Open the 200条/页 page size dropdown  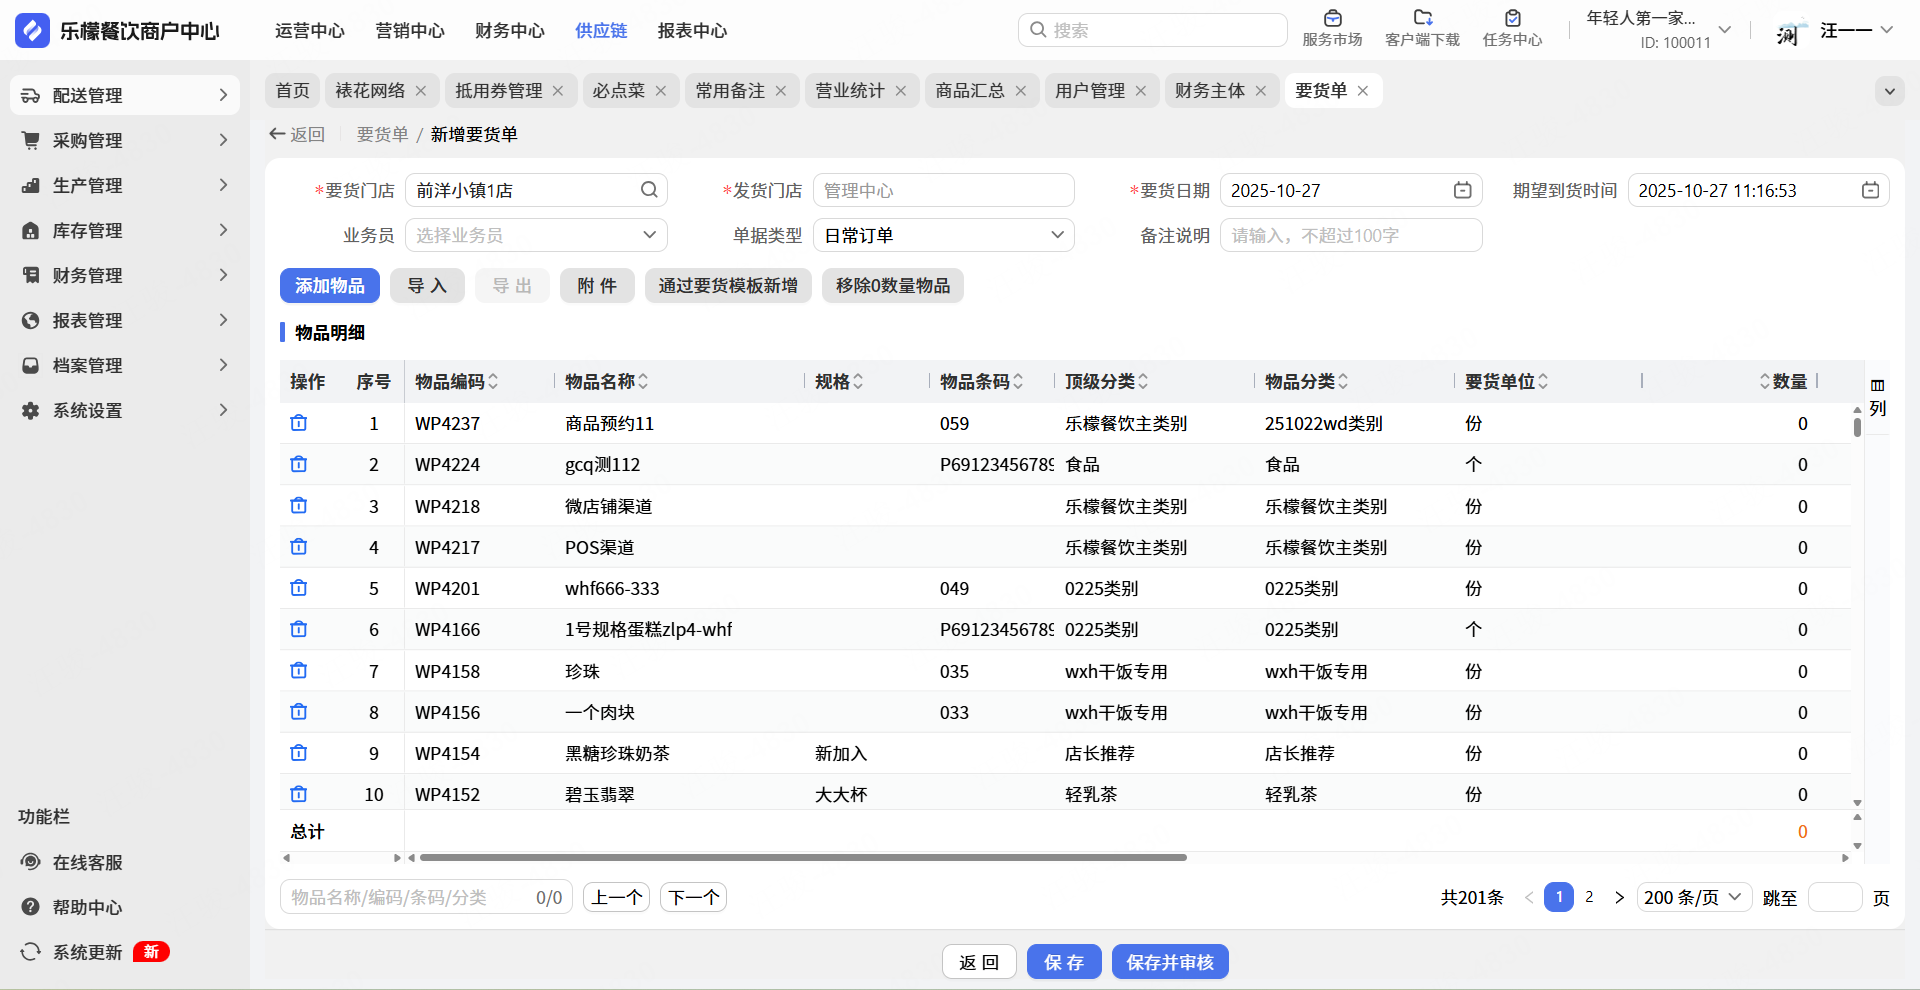[1693, 897]
